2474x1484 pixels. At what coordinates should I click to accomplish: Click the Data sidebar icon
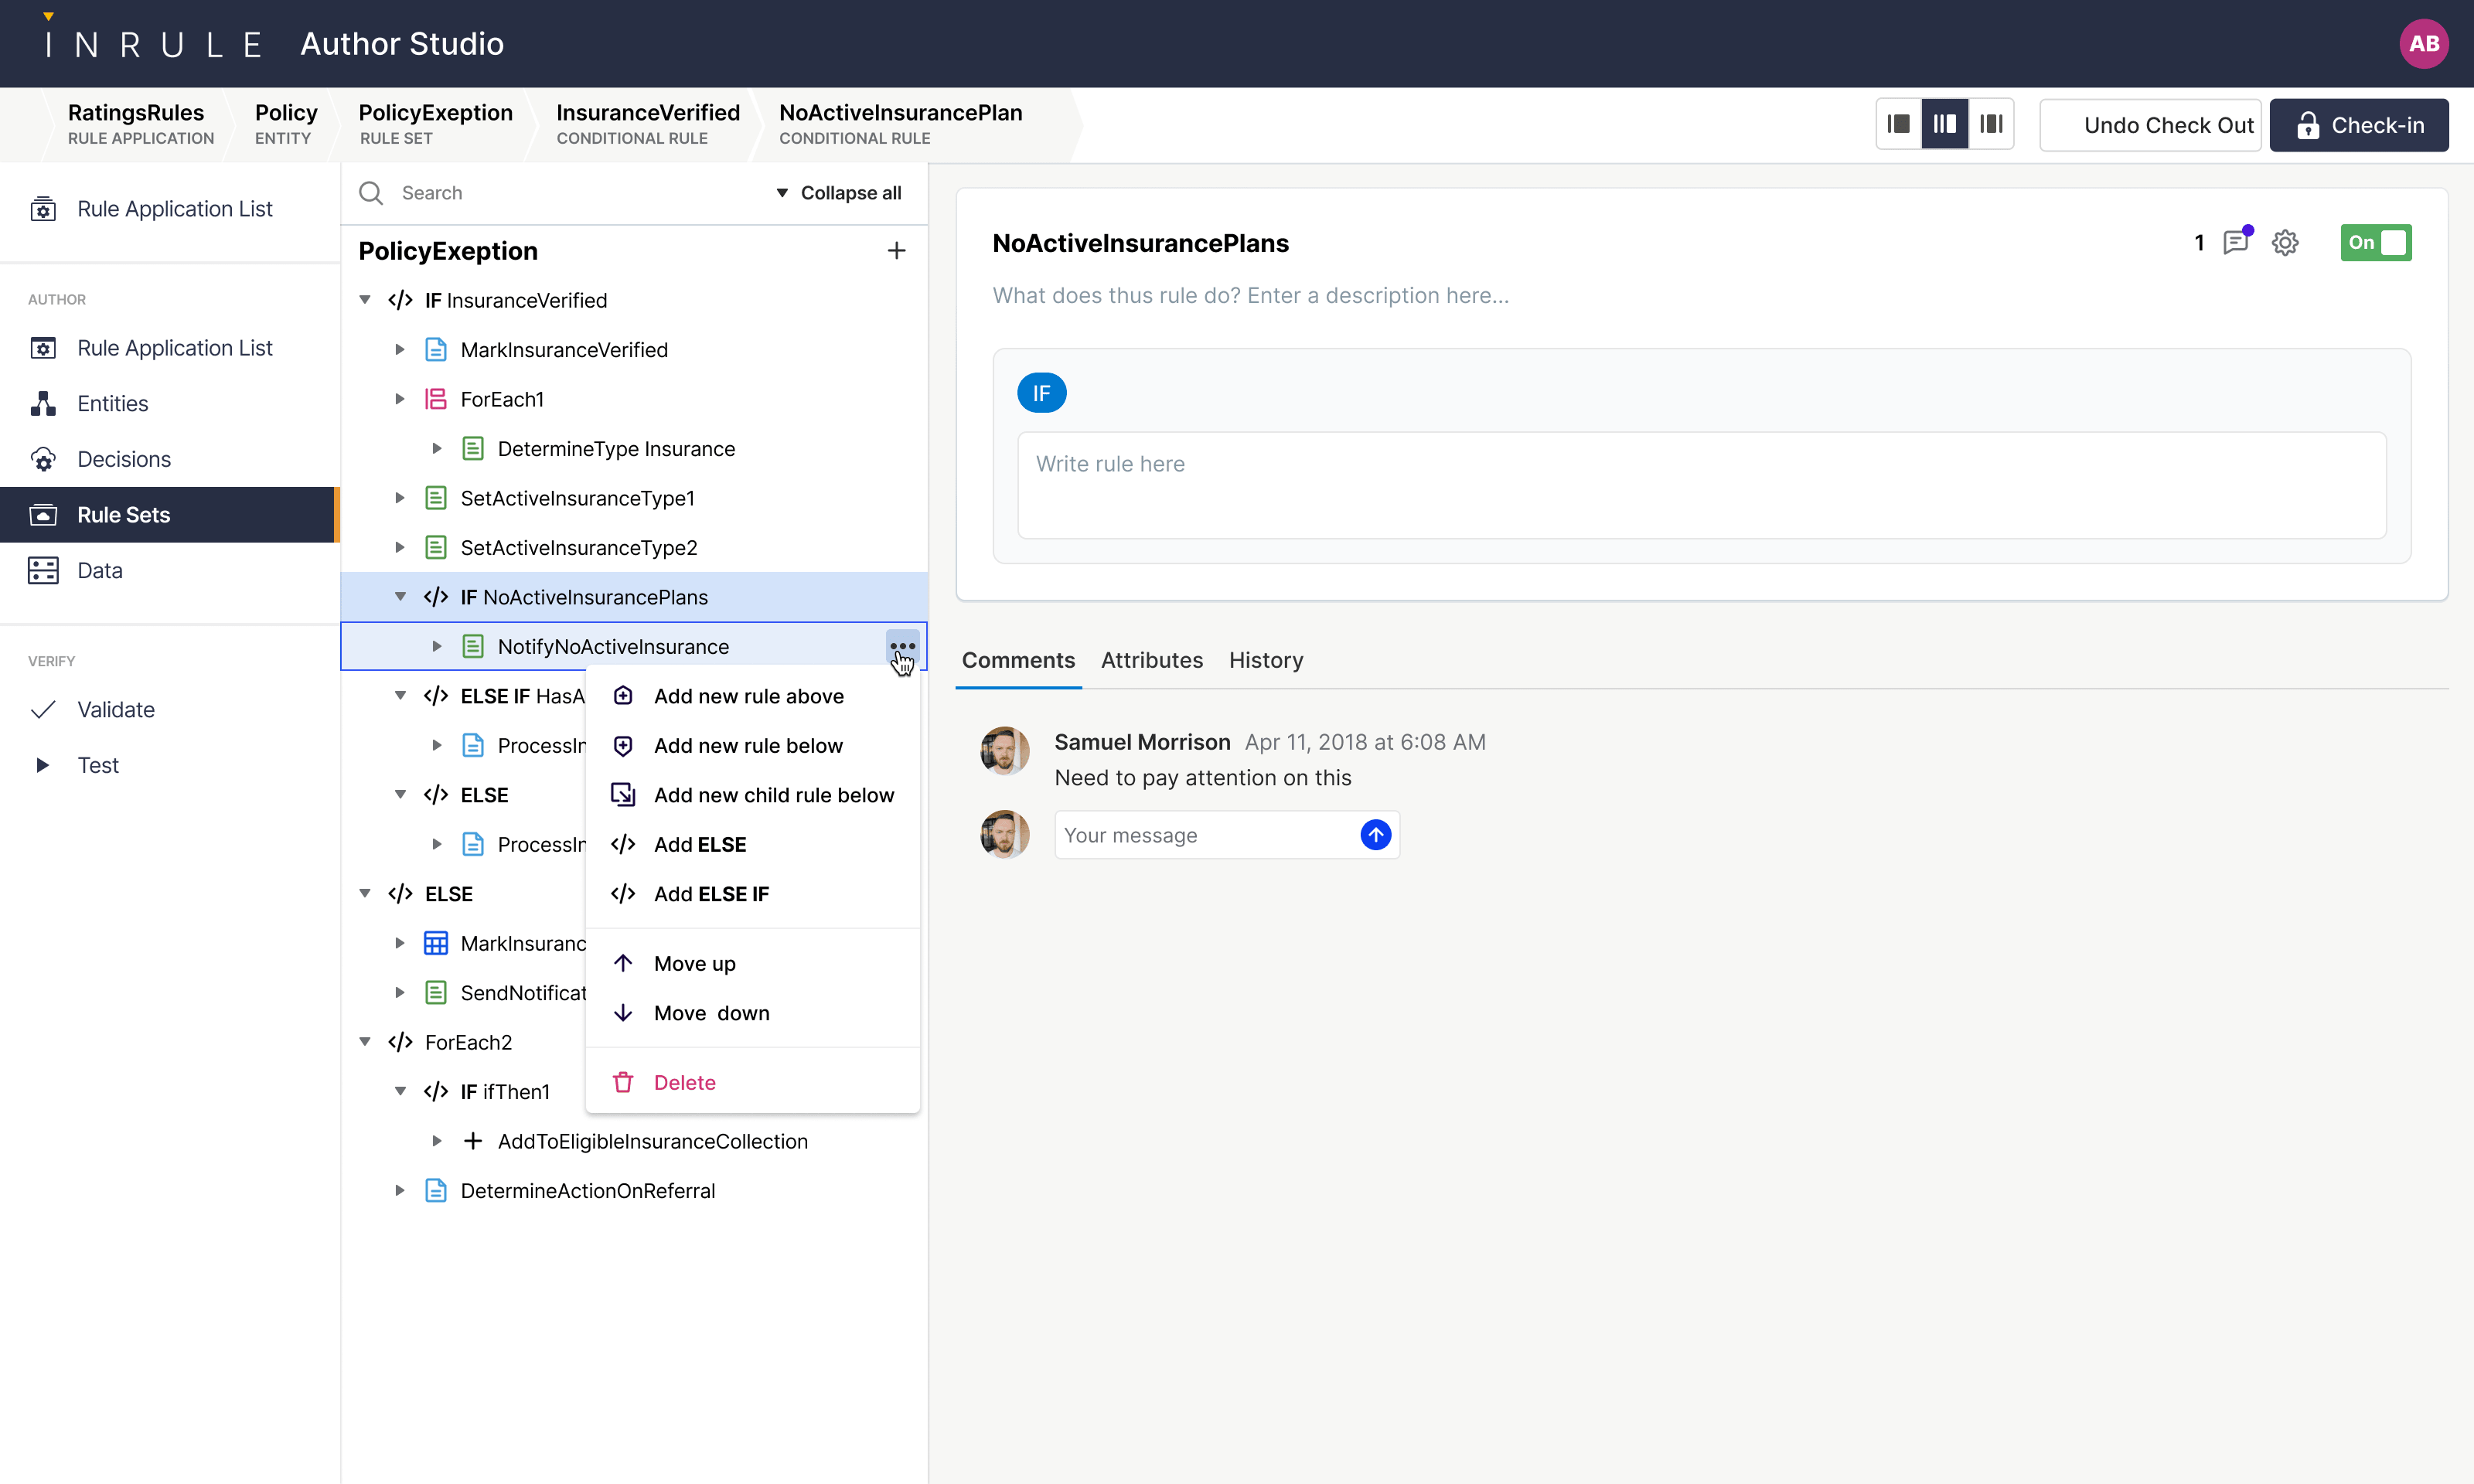(43, 570)
